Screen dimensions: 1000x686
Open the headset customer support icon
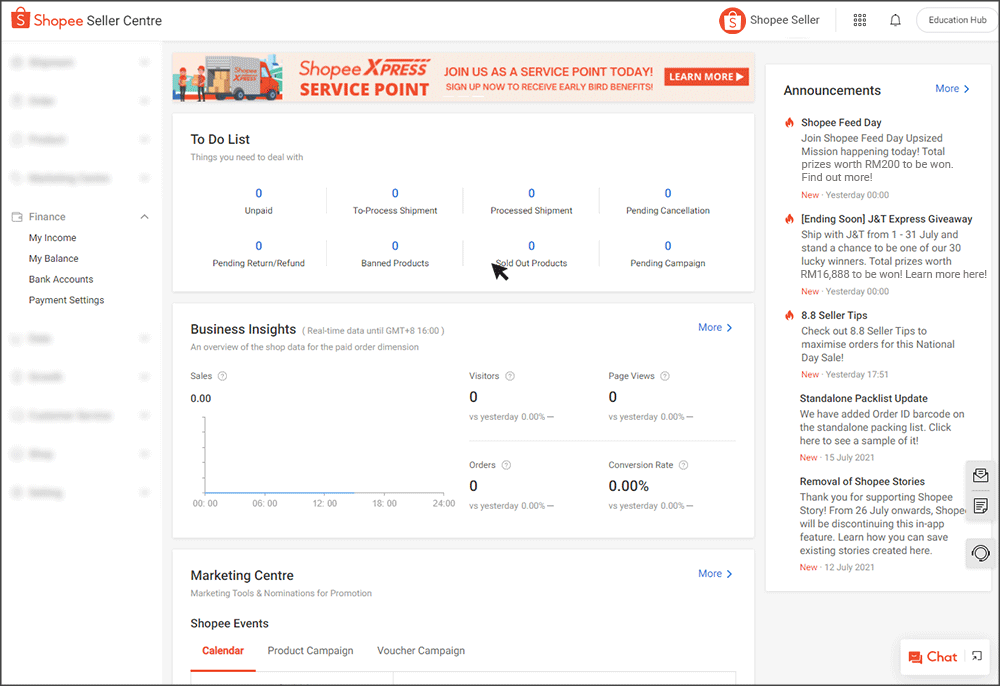[x=980, y=553]
